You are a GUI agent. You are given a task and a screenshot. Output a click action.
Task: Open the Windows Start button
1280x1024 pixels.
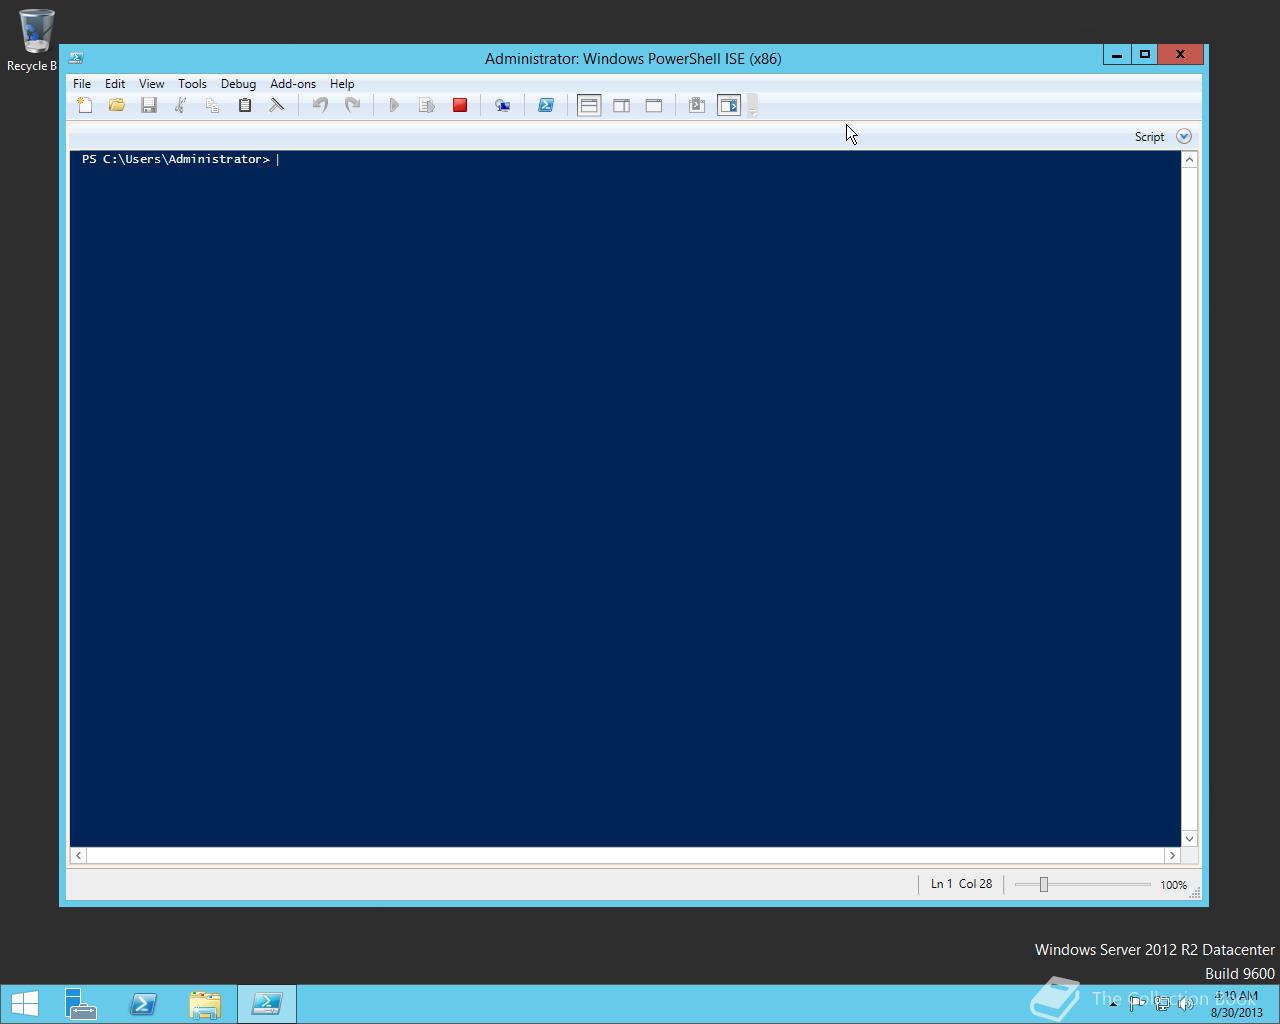tap(25, 1003)
